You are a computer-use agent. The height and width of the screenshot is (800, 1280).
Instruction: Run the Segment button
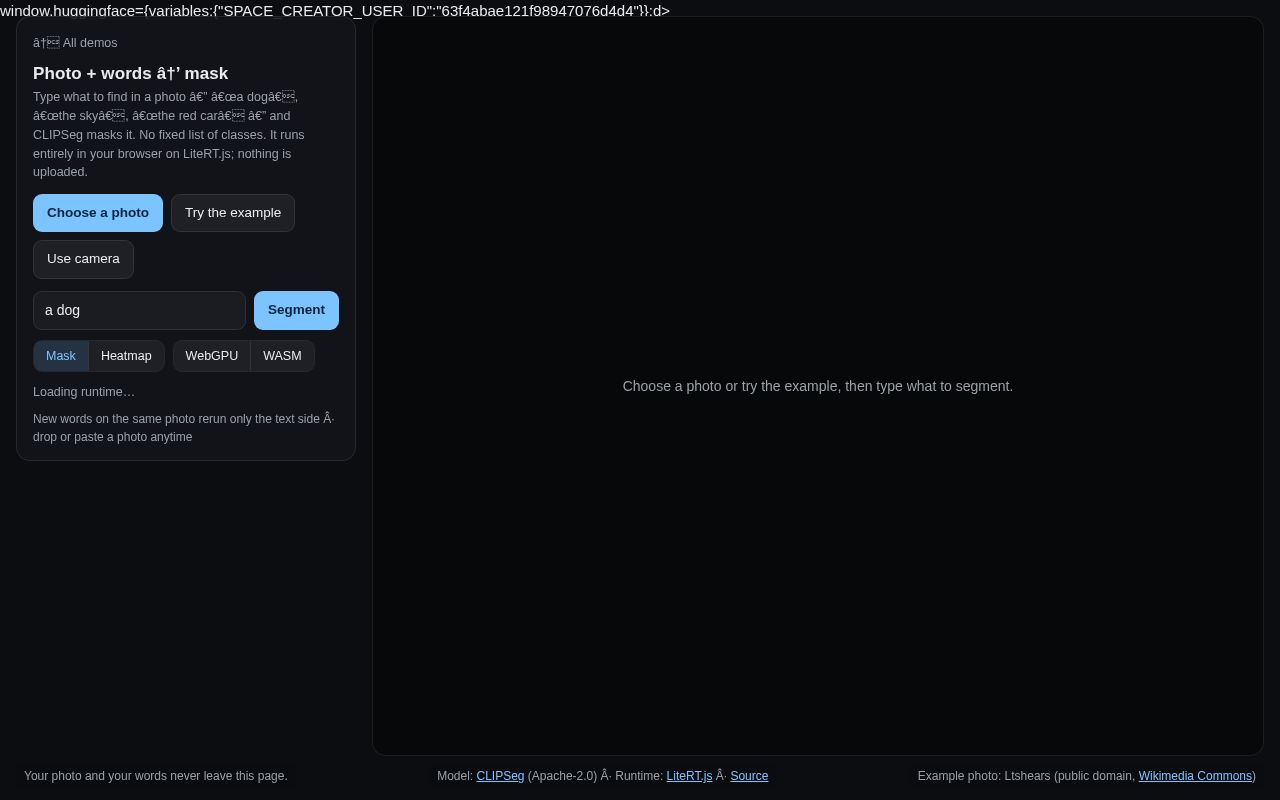click(296, 310)
